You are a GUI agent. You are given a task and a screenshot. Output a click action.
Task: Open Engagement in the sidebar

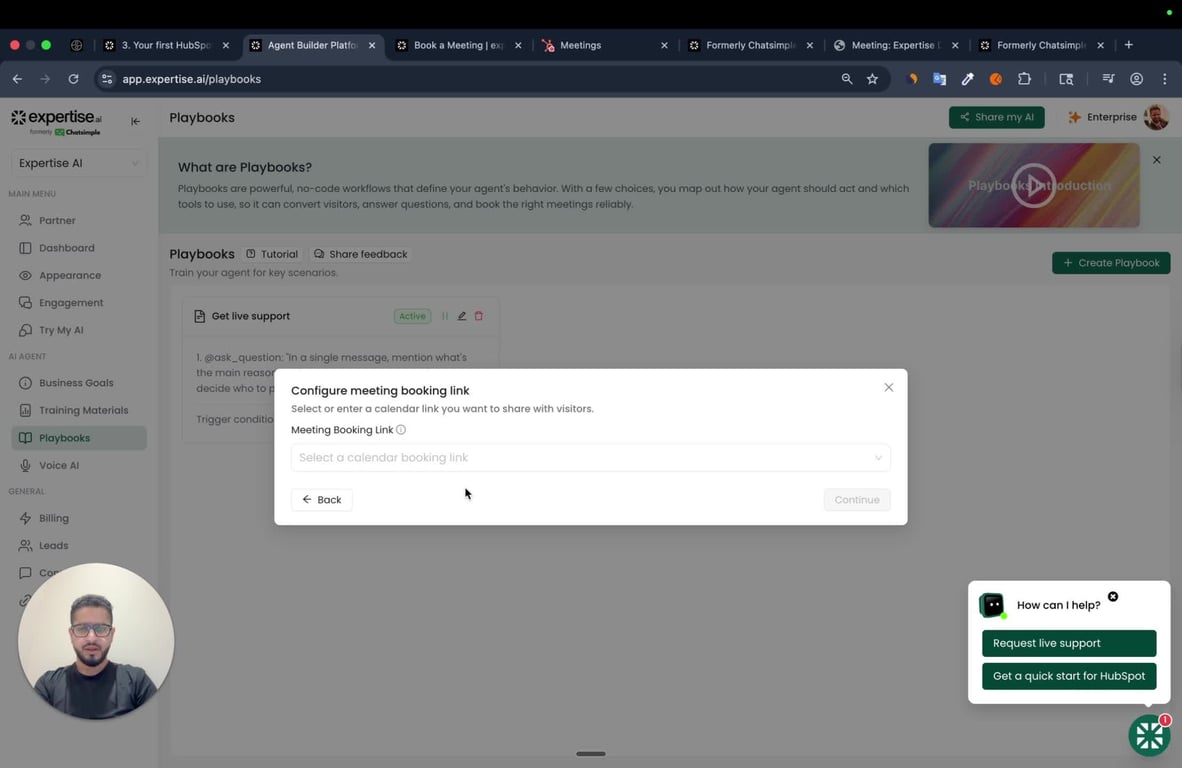click(x=71, y=303)
